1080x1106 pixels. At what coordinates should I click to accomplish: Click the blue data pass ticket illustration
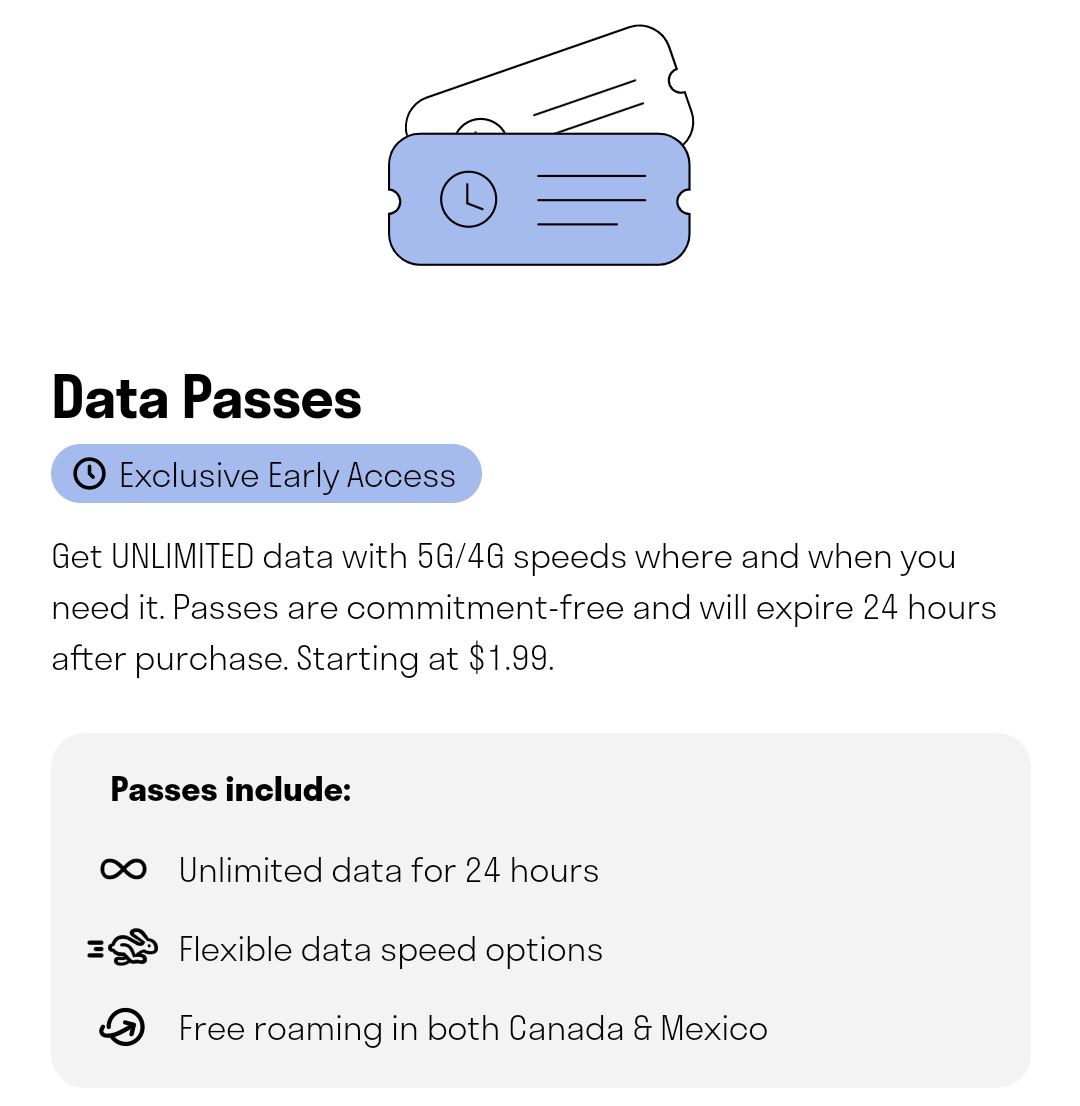pyautogui.click(x=539, y=200)
